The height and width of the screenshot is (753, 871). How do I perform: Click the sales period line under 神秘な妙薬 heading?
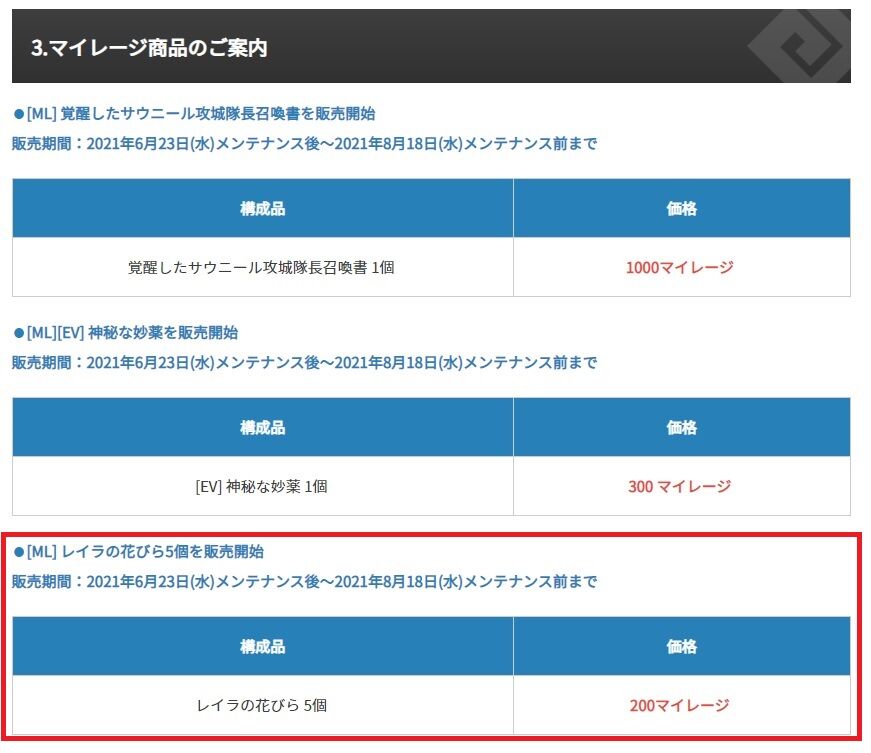[x=304, y=363]
